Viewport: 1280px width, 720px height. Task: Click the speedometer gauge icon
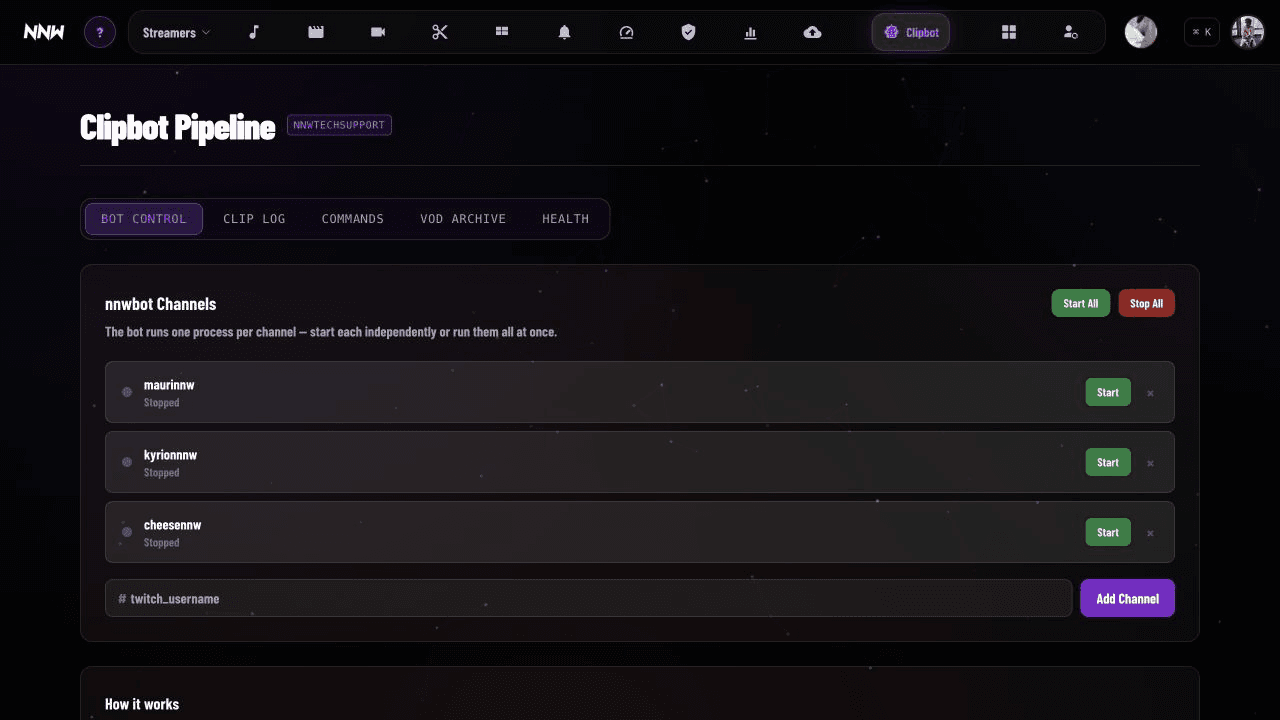pyautogui.click(x=627, y=32)
